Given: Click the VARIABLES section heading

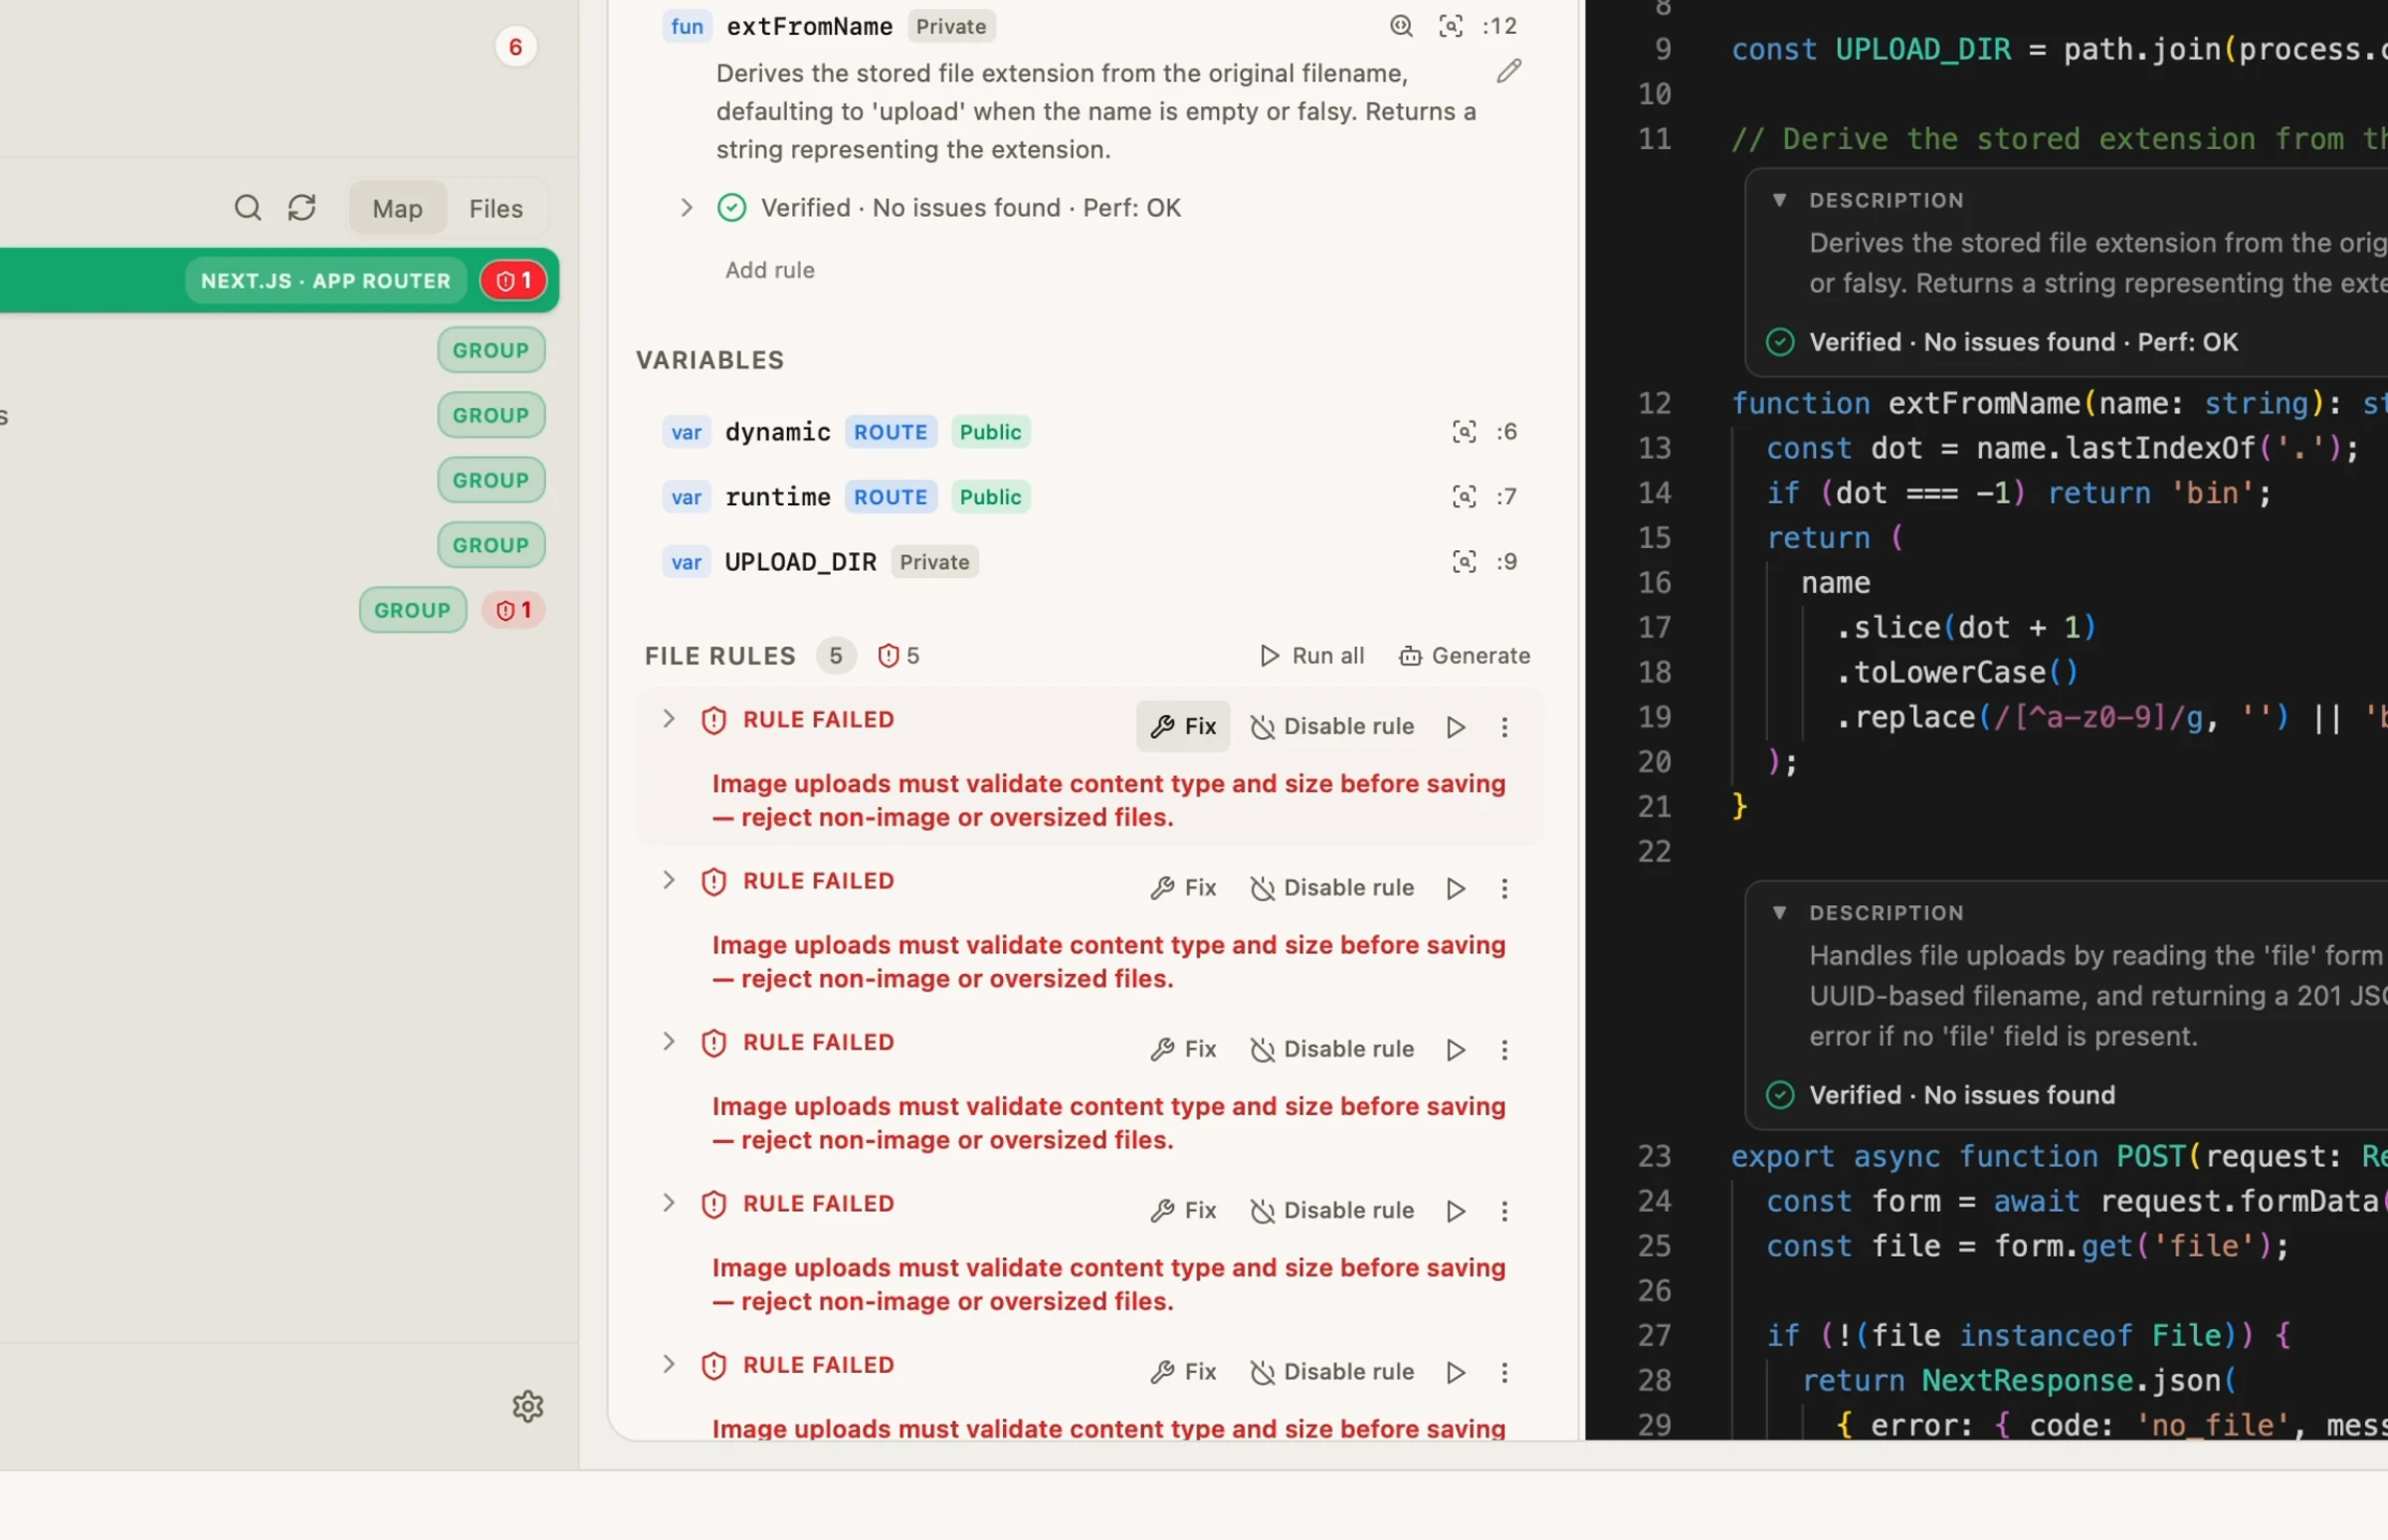Looking at the screenshot, I should pyautogui.click(x=710, y=360).
